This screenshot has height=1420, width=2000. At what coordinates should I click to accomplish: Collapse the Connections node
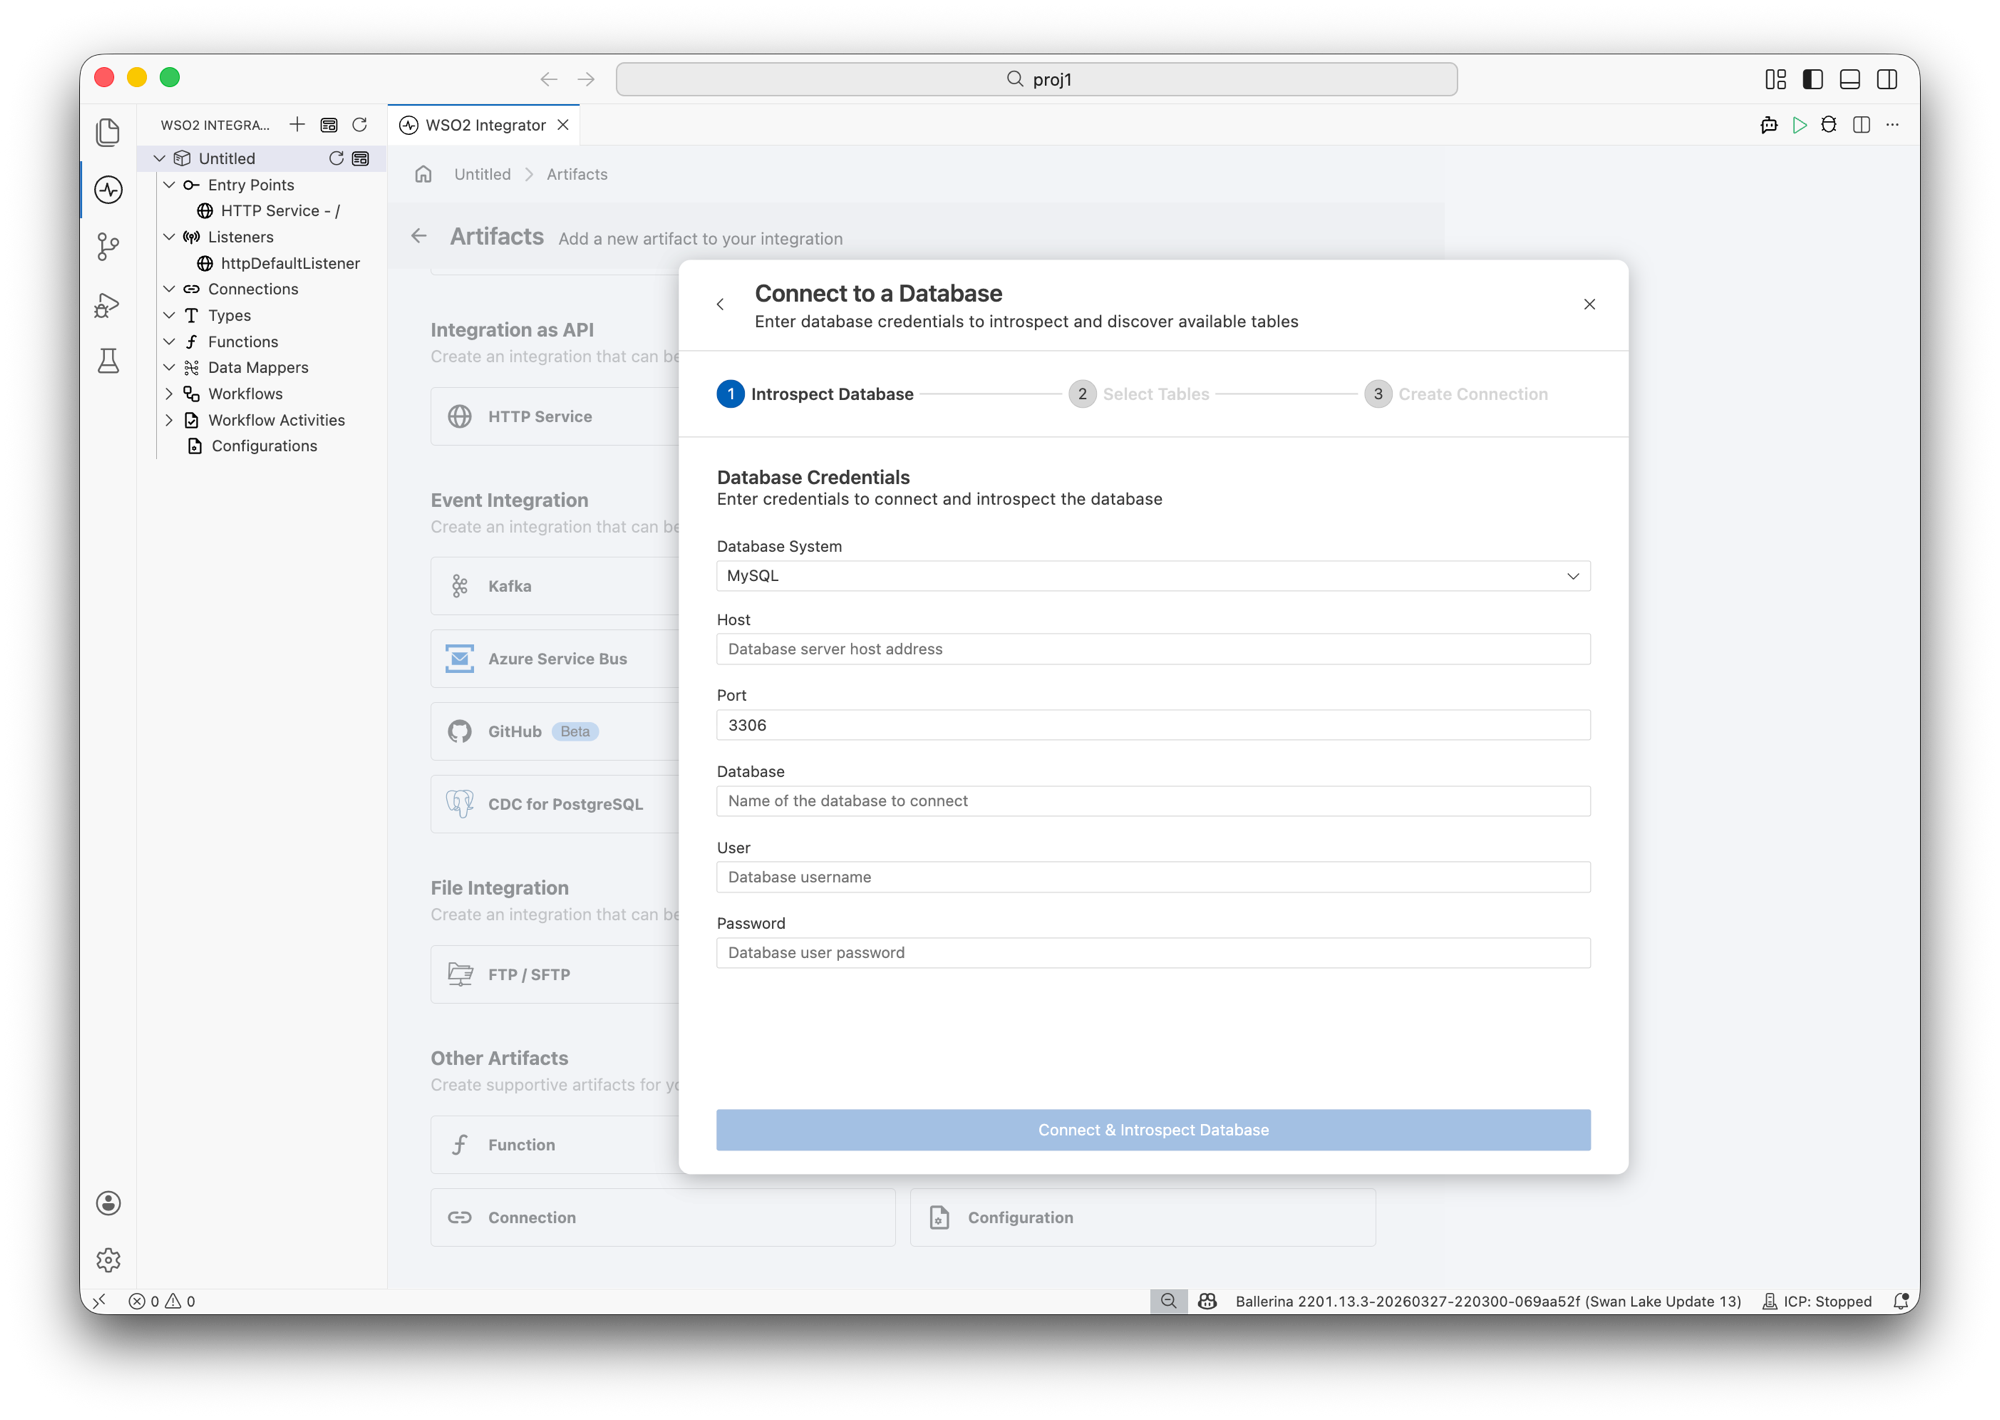[x=169, y=289]
